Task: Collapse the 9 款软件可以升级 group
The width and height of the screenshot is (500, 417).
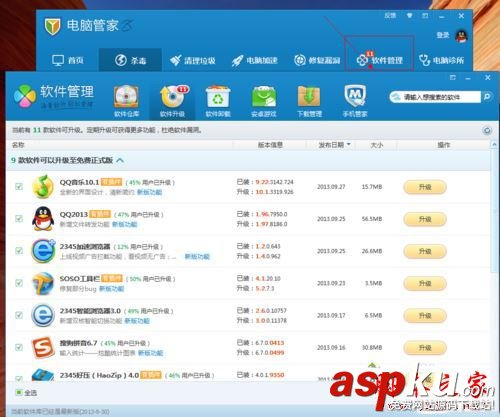Action: click(x=120, y=160)
